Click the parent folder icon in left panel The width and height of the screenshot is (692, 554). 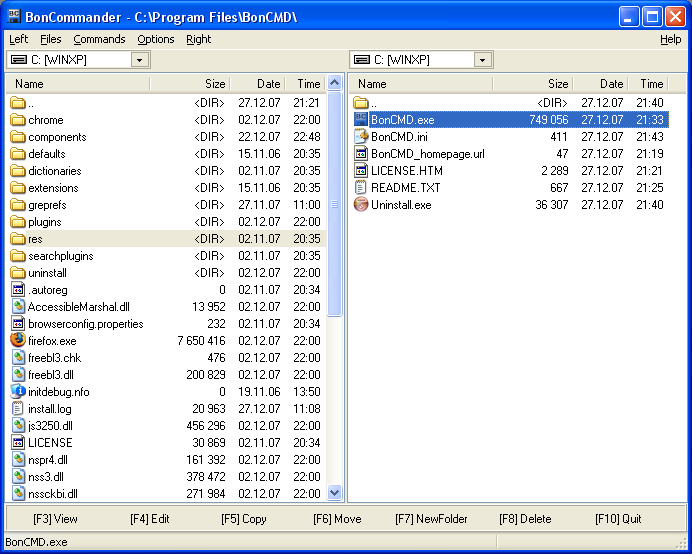[18, 103]
